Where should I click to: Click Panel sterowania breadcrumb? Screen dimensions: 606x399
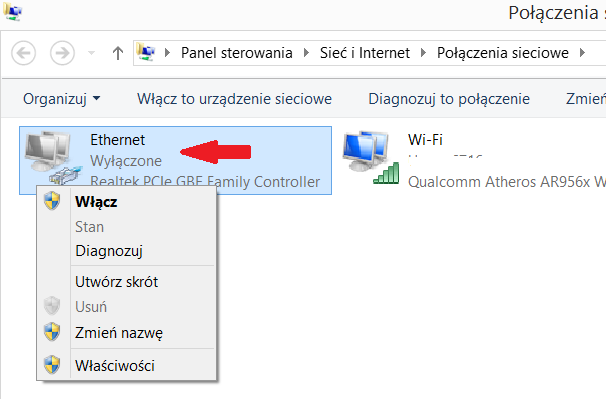tap(237, 53)
